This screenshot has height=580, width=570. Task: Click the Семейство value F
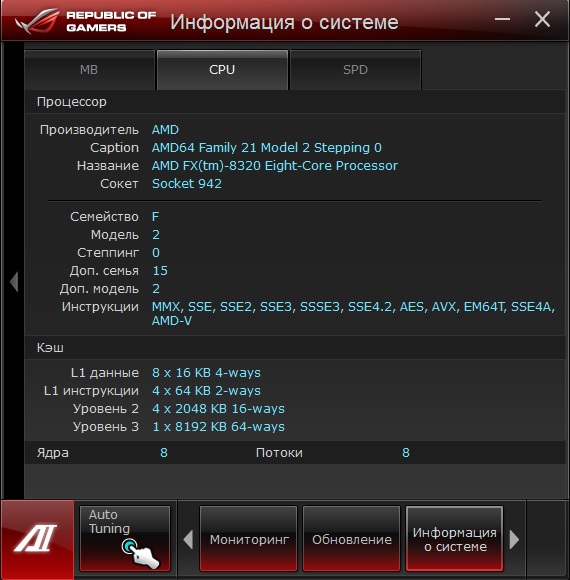[155, 217]
